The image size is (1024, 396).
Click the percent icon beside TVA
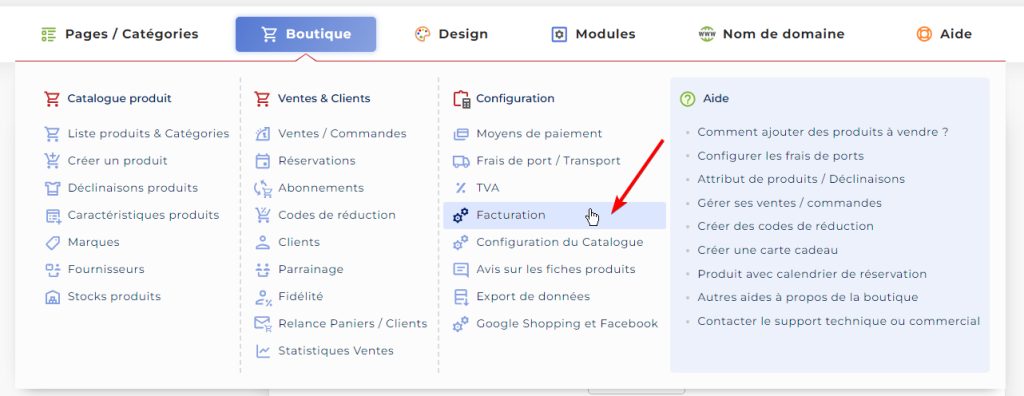(x=461, y=188)
